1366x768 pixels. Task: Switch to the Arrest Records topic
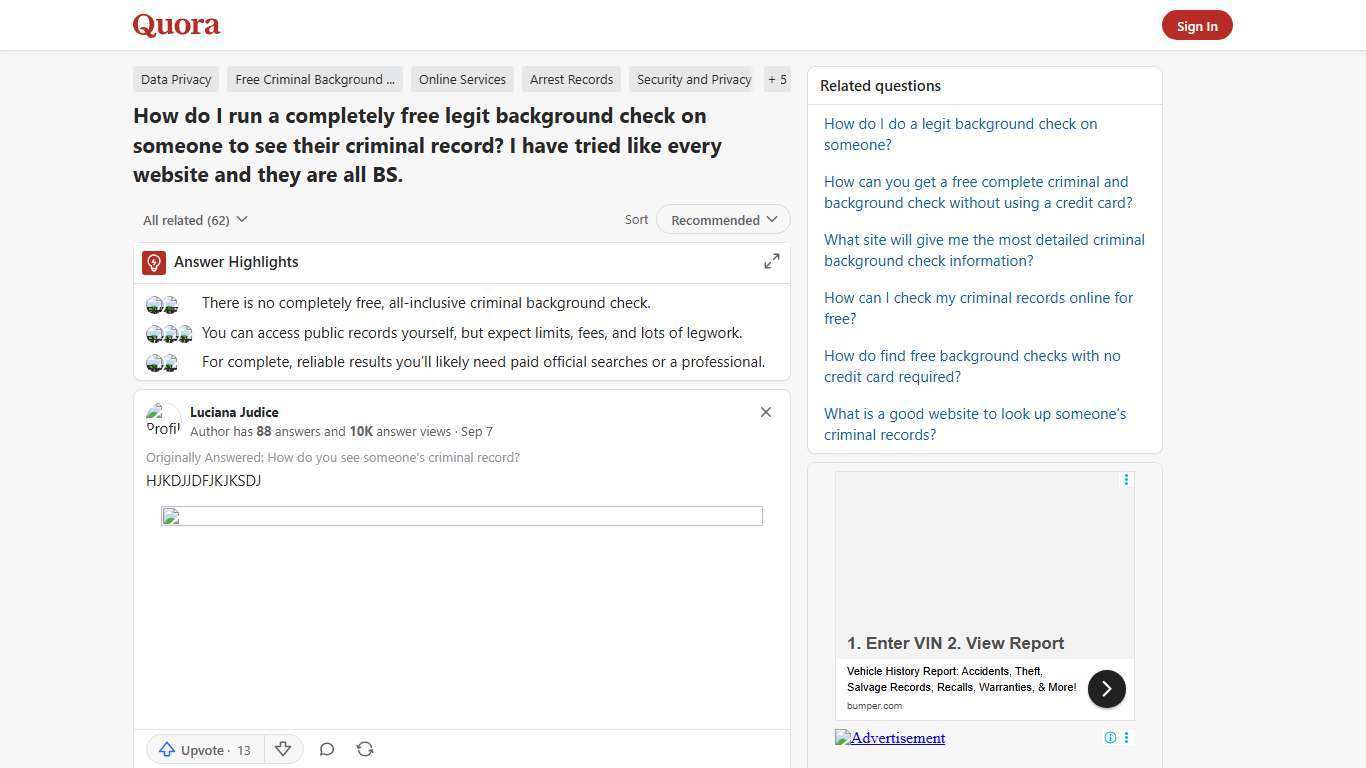click(x=571, y=79)
